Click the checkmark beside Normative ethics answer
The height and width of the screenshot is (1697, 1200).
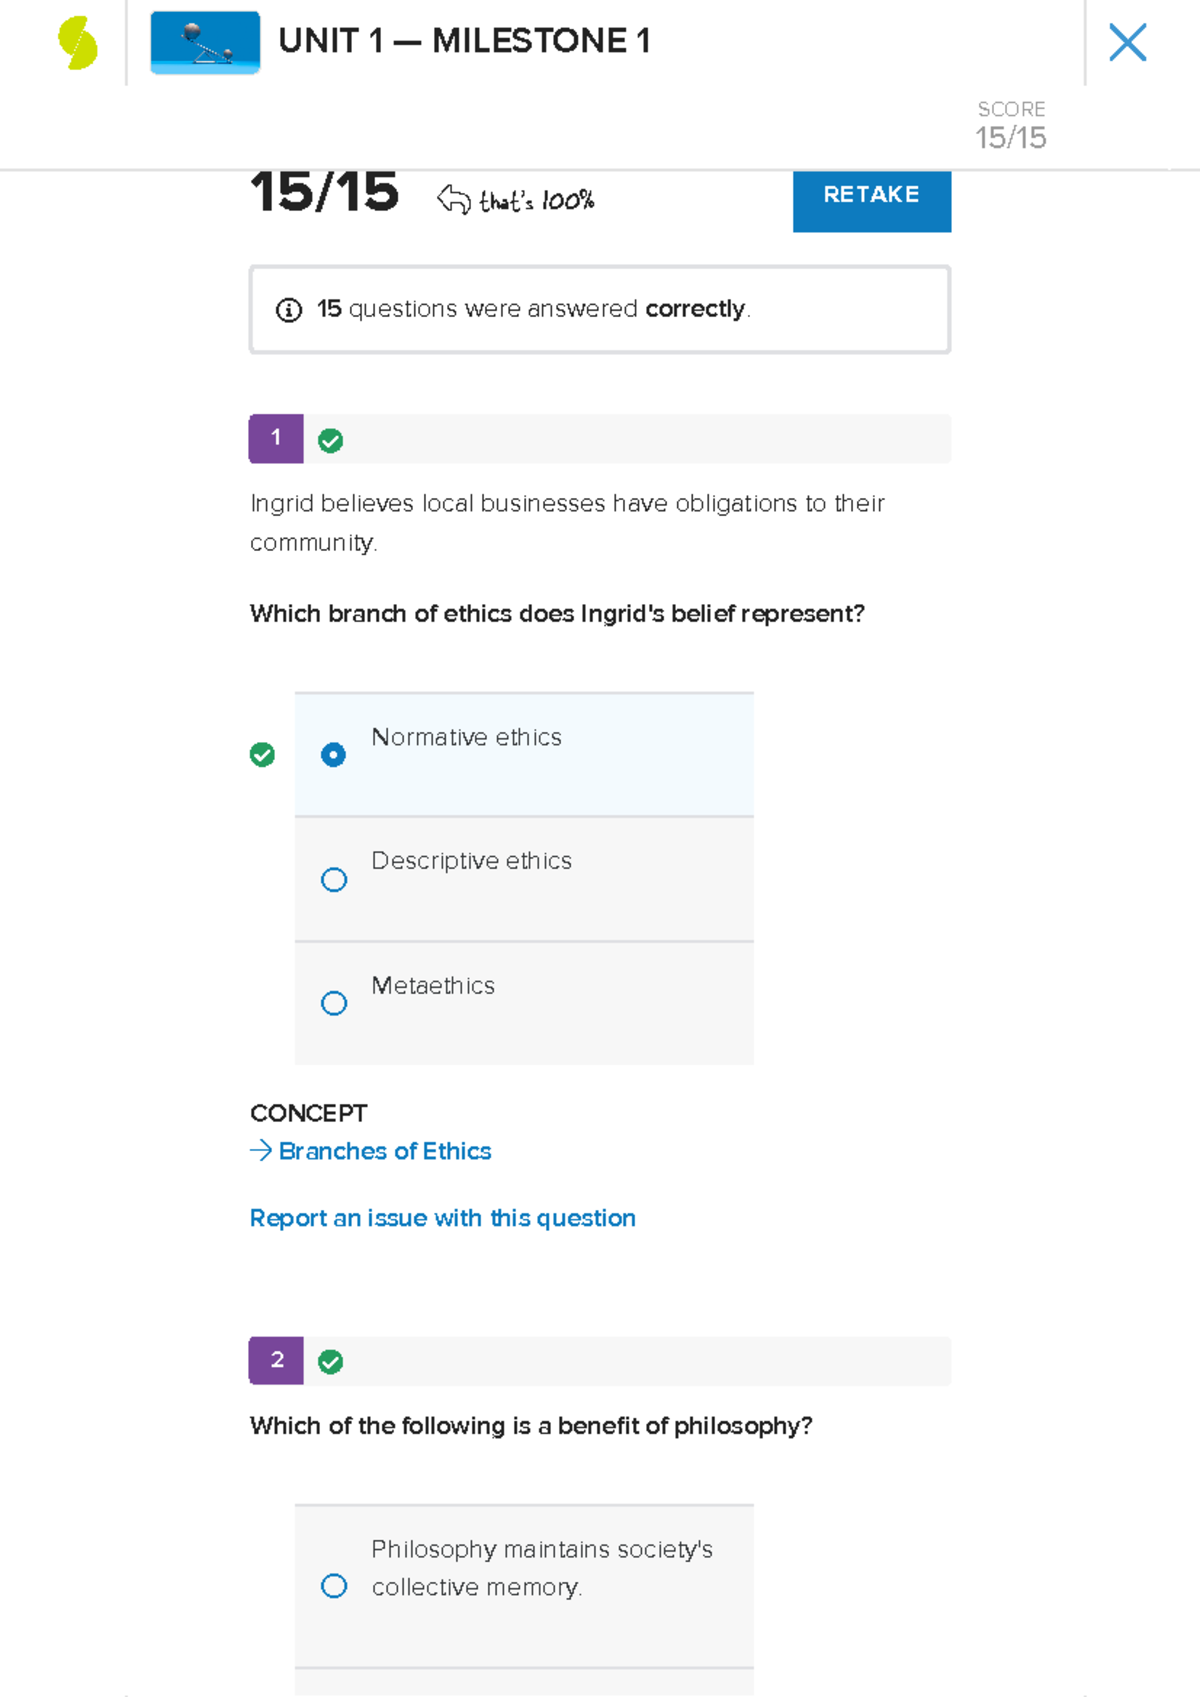pos(262,755)
